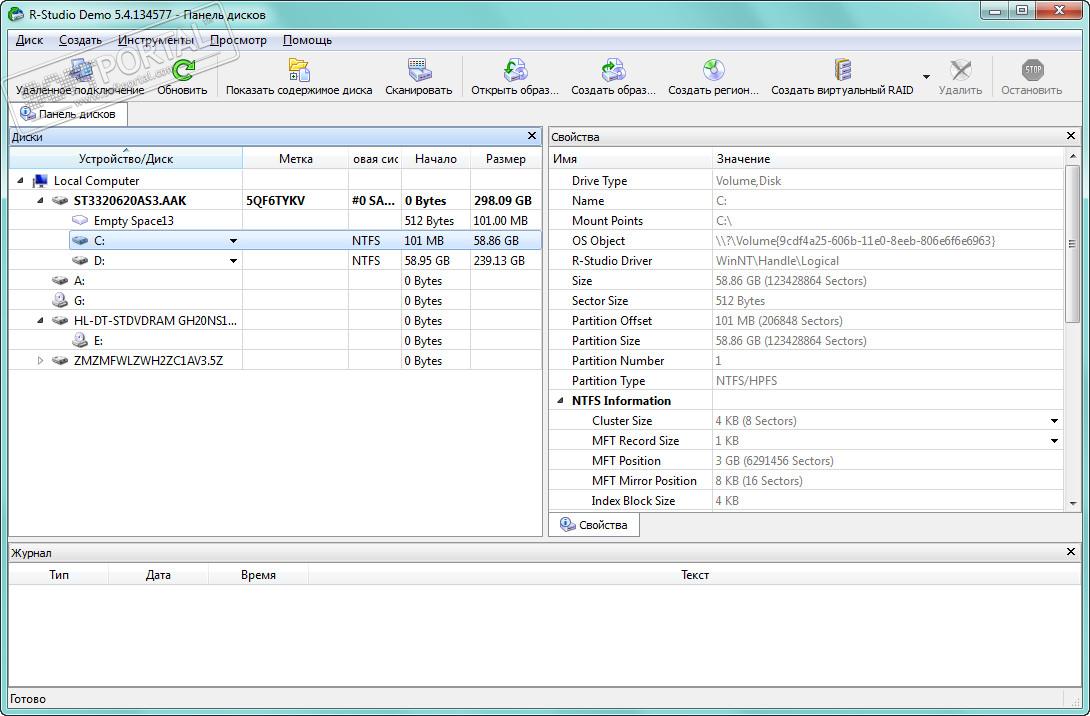
Task: Close the Журнал panel
Action: pos(1071,552)
